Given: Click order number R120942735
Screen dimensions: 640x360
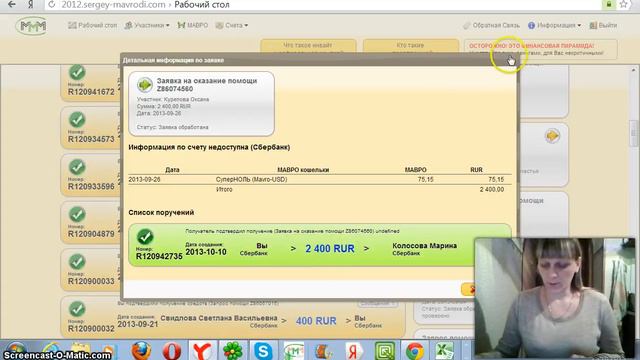Looking at the screenshot, I should coord(159,256).
